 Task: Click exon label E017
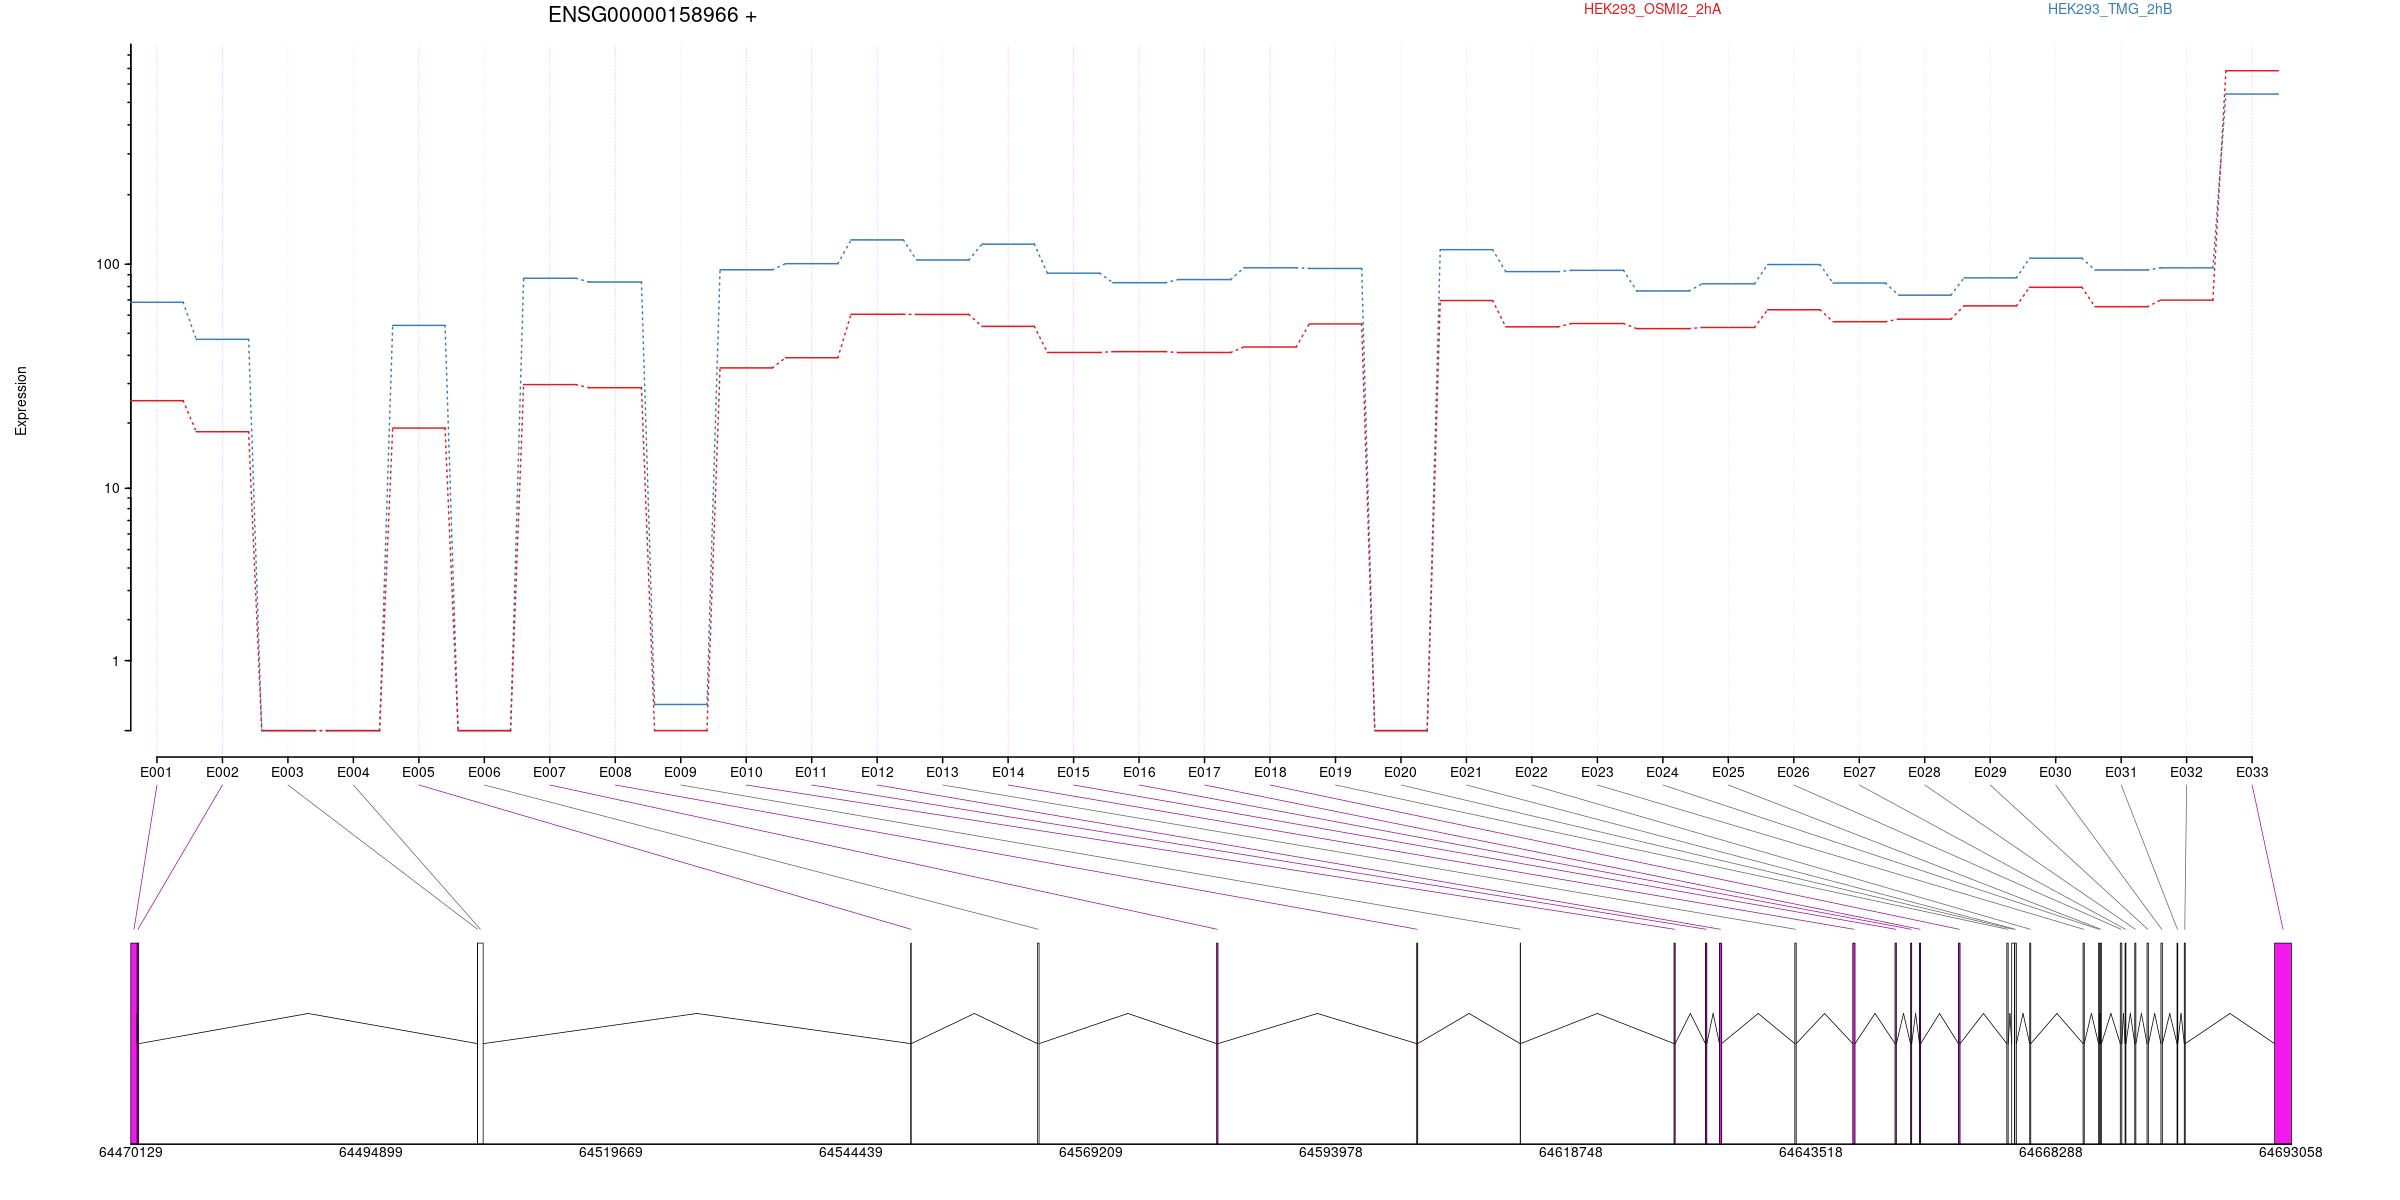pyautogui.click(x=1204, y=772)
